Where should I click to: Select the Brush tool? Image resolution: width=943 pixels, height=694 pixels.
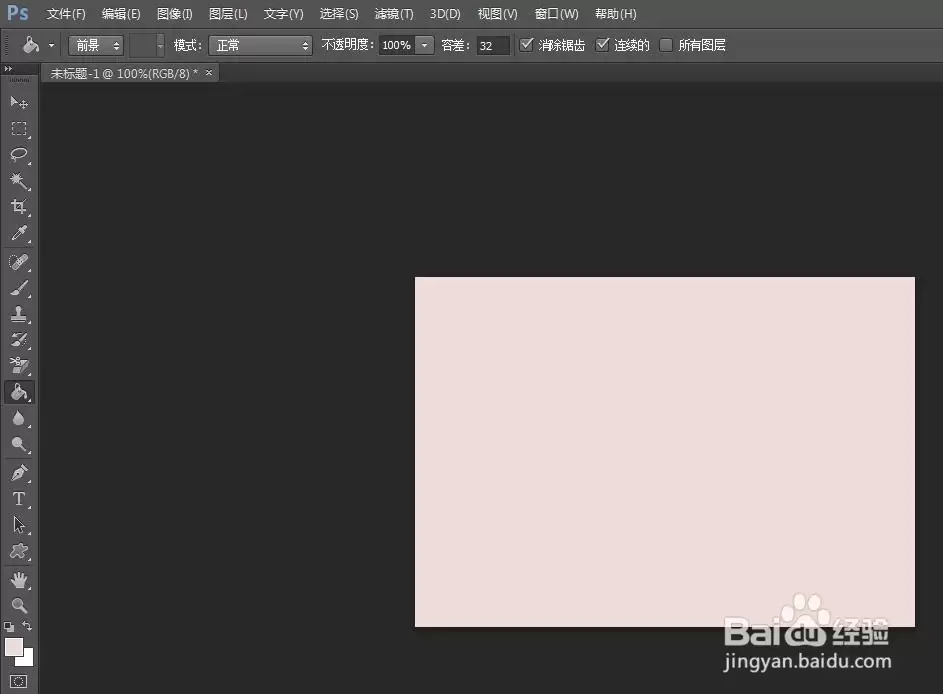[x=19, y=288]
